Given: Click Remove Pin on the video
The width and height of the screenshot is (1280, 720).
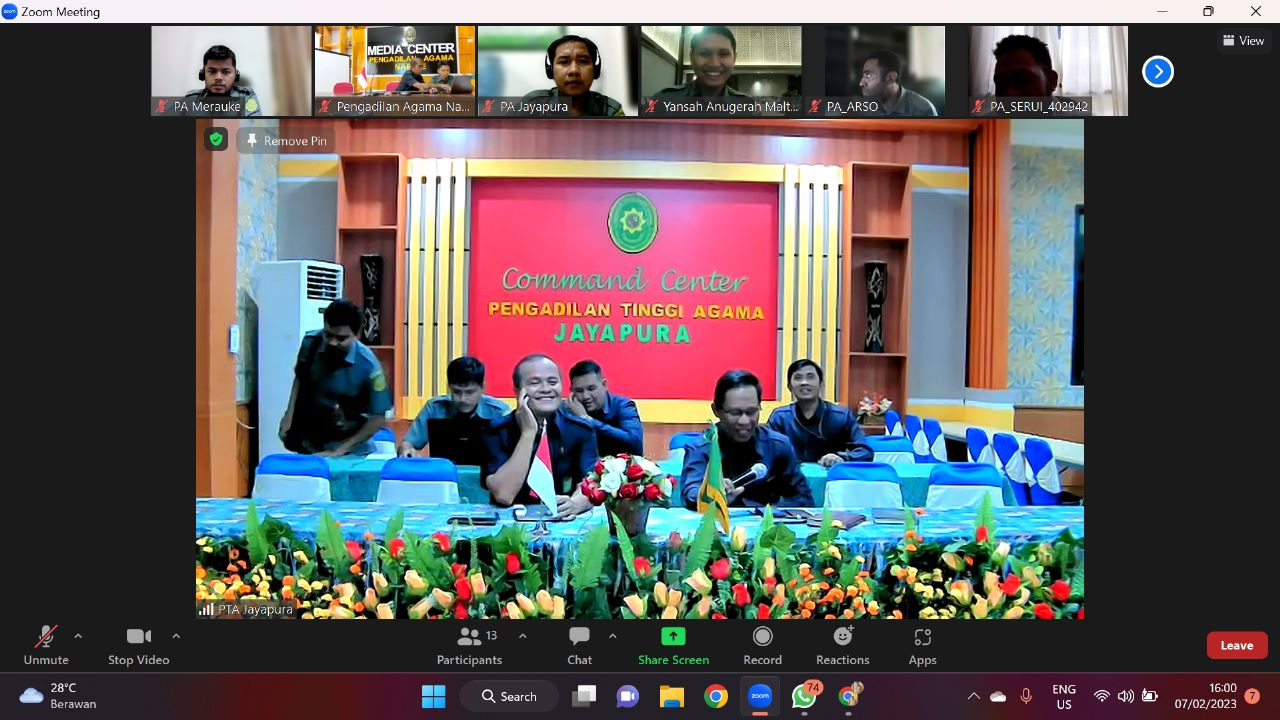Looking at the screenshot, I should 286,141.
